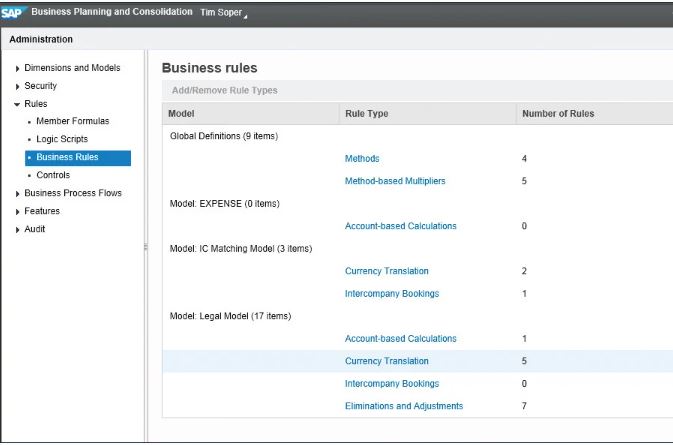Image resolution: width=673 pixels, height=445 pixels.
Task: Open Account-based Calculations for EXPENSE model
Action: click(x=400, y=226)
